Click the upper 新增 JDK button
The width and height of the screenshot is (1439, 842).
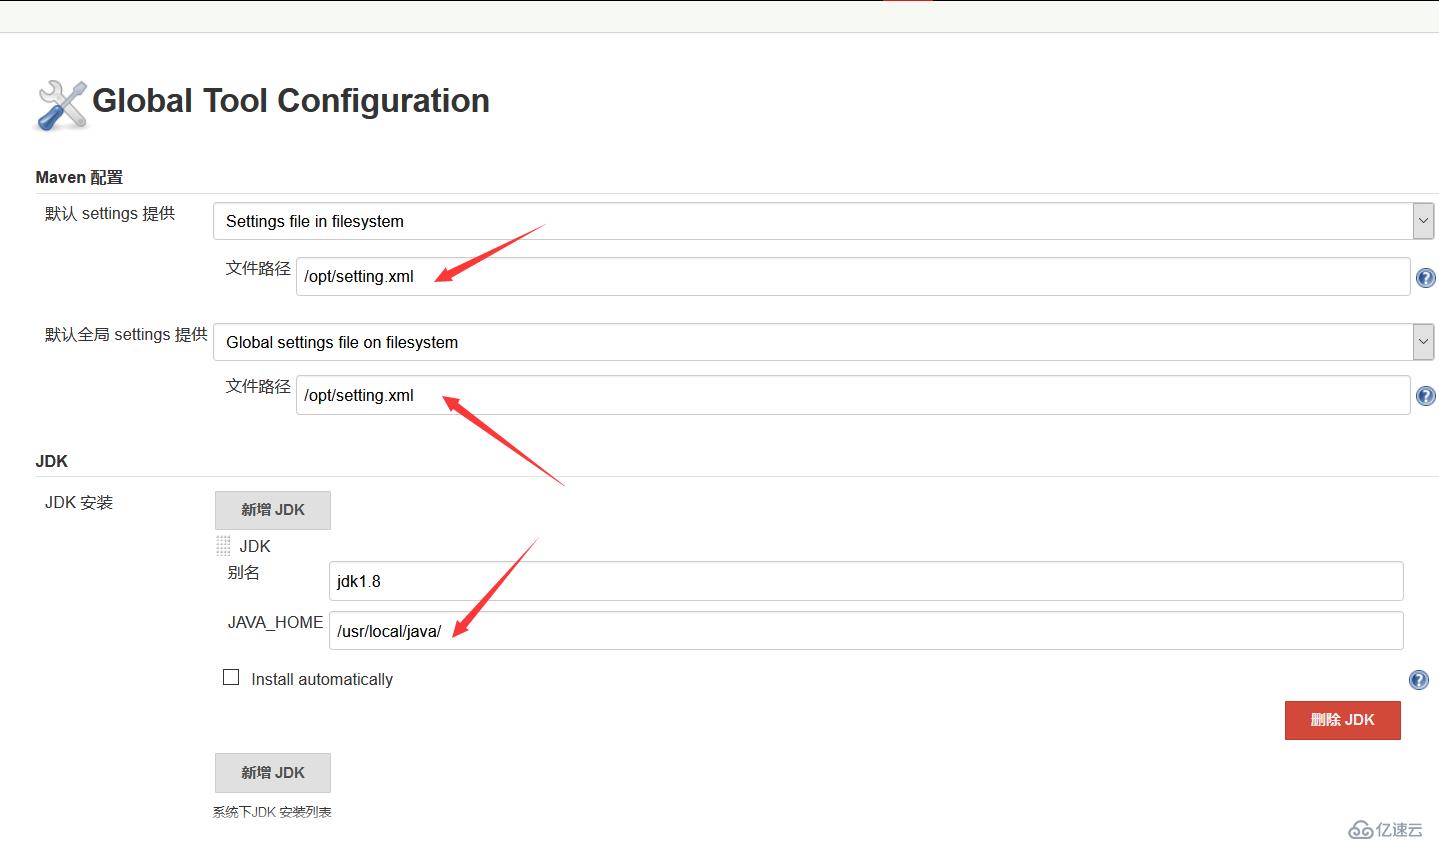pyautogui.click(x=273, y=510)
